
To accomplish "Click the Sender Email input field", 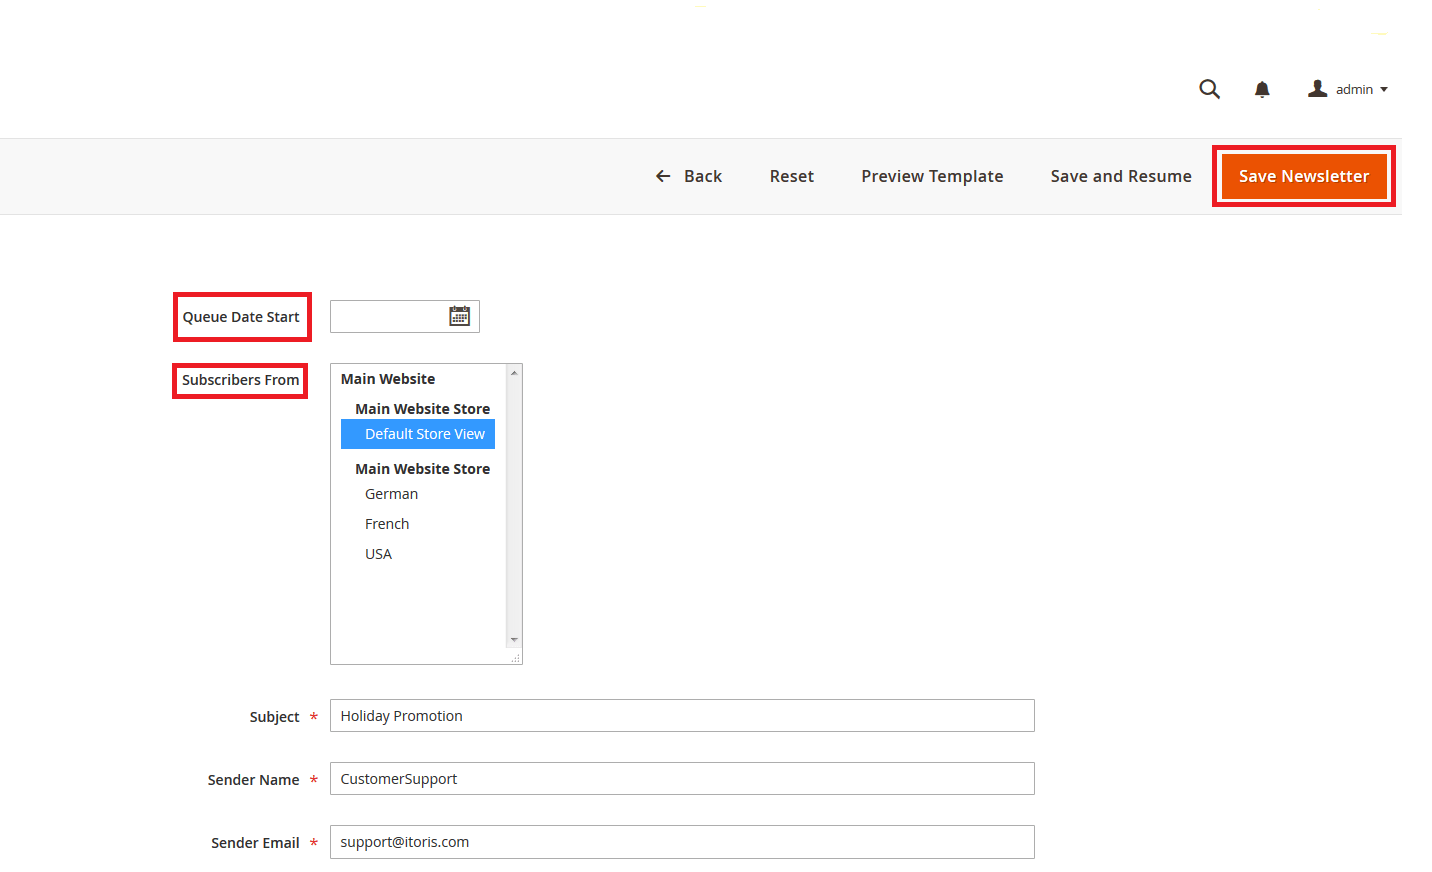I will click(x=682, y=842).
